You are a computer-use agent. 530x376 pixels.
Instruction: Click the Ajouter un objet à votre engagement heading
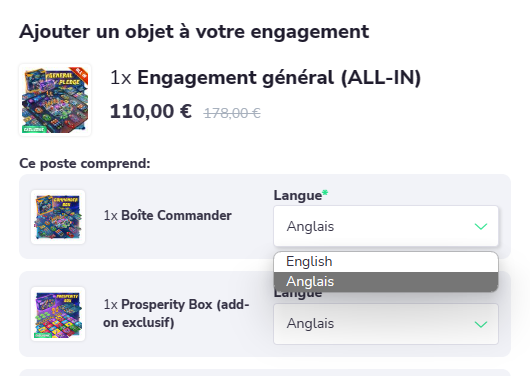click(x=194, y=32)
